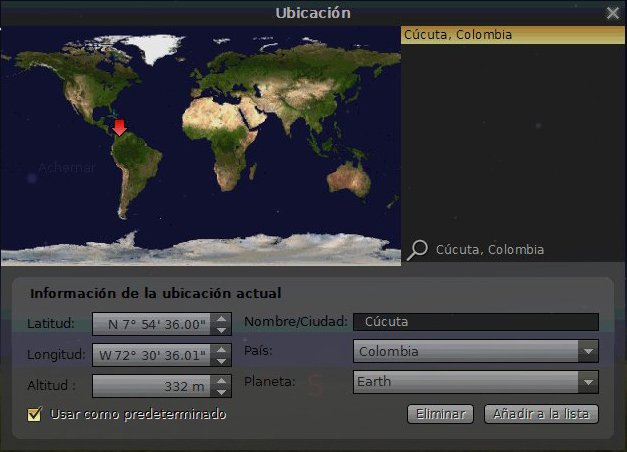The height and width of the screenshot is (452, 627).
Task: Decrease the Altitud value with down arrow
Action: coord(221,391)
